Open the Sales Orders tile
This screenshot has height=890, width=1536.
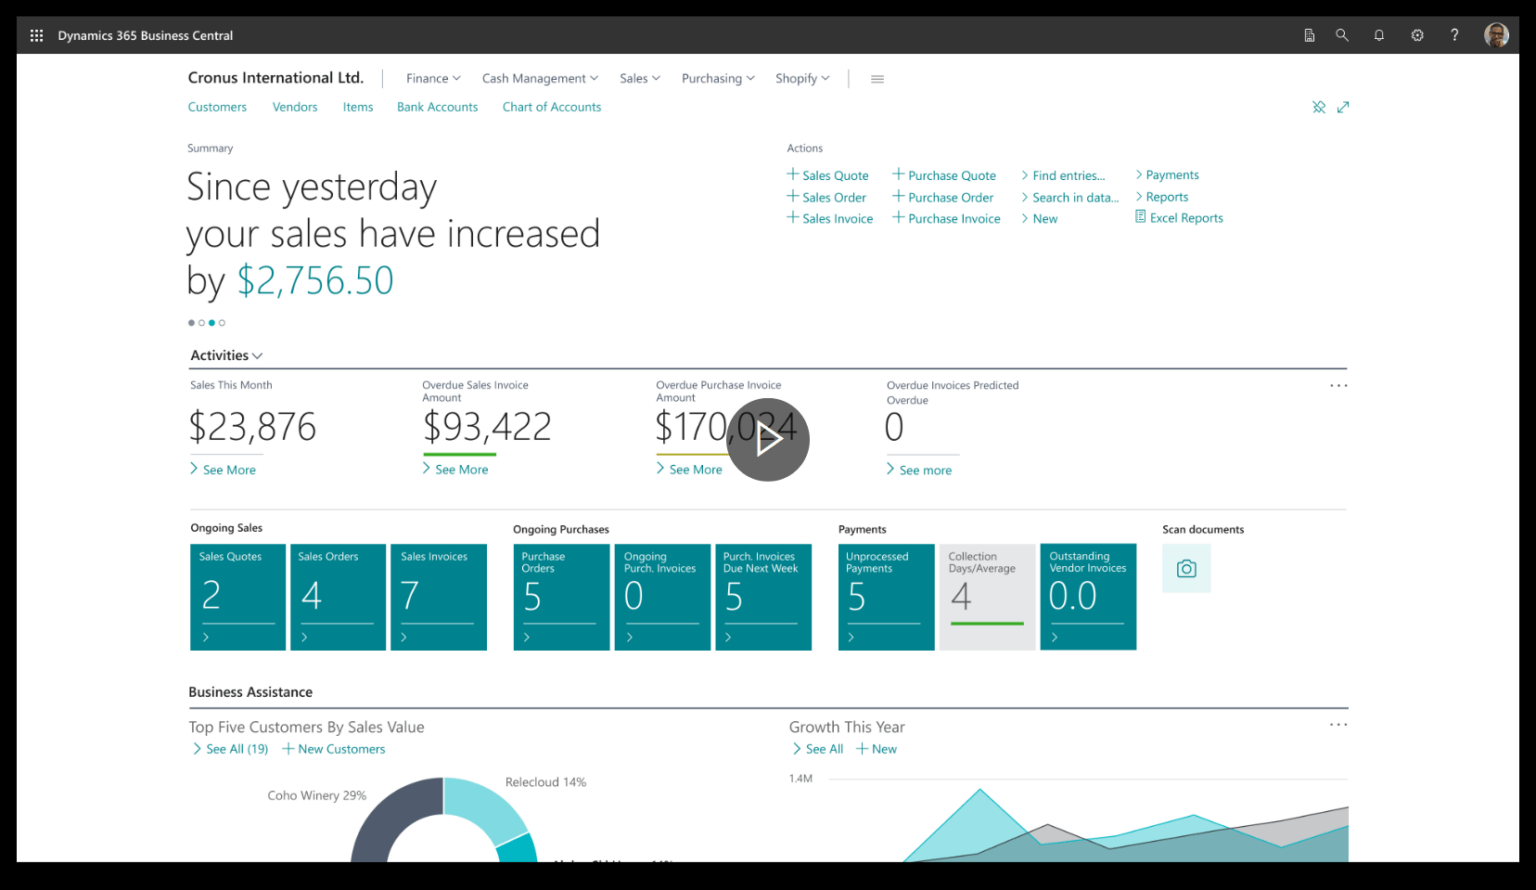[x=338, y=597]
